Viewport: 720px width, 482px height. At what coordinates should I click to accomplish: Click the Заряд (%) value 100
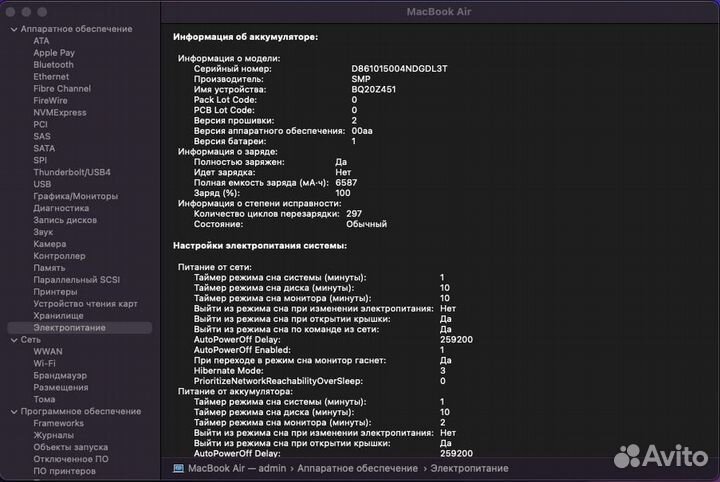click(343, 193)
